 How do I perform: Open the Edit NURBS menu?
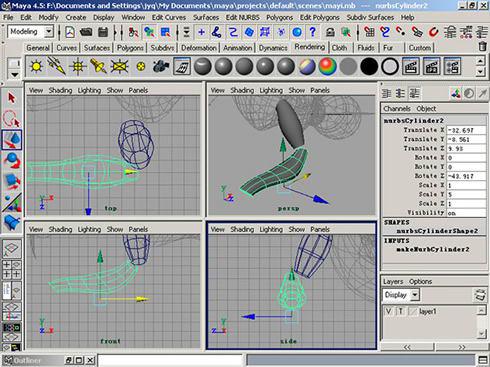(x=242, y=17)
